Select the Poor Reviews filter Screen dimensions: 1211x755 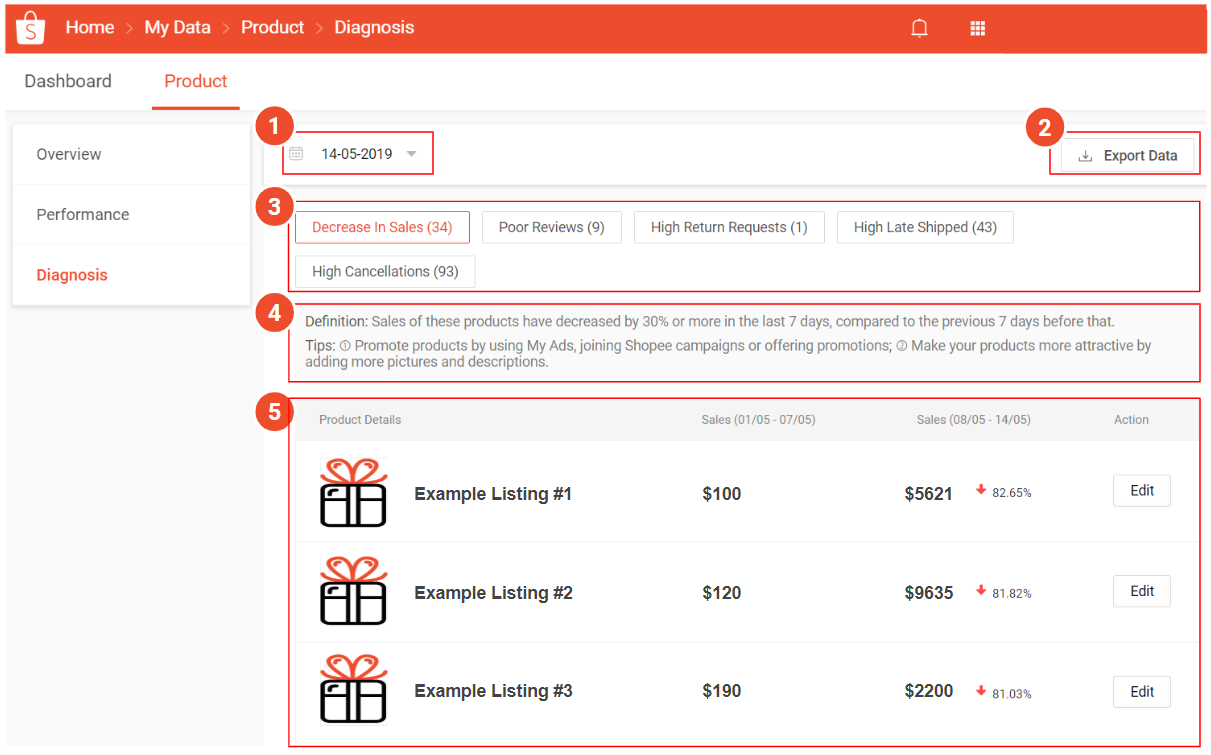[551, 227]
